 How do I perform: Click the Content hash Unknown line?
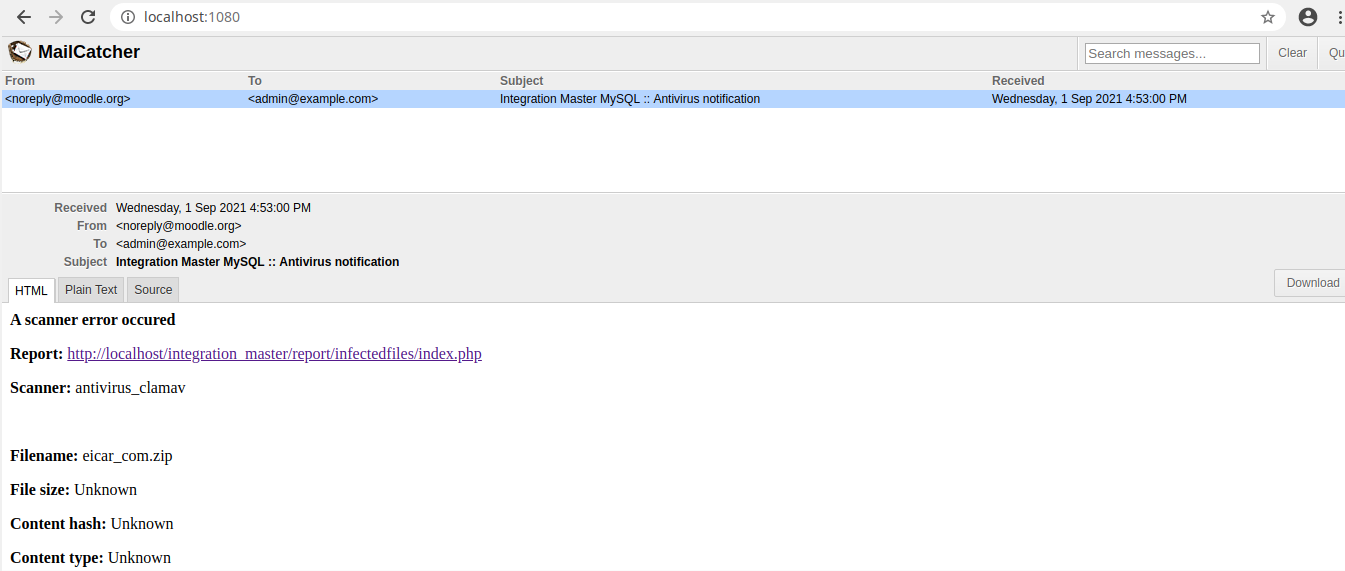click(92, 524)
